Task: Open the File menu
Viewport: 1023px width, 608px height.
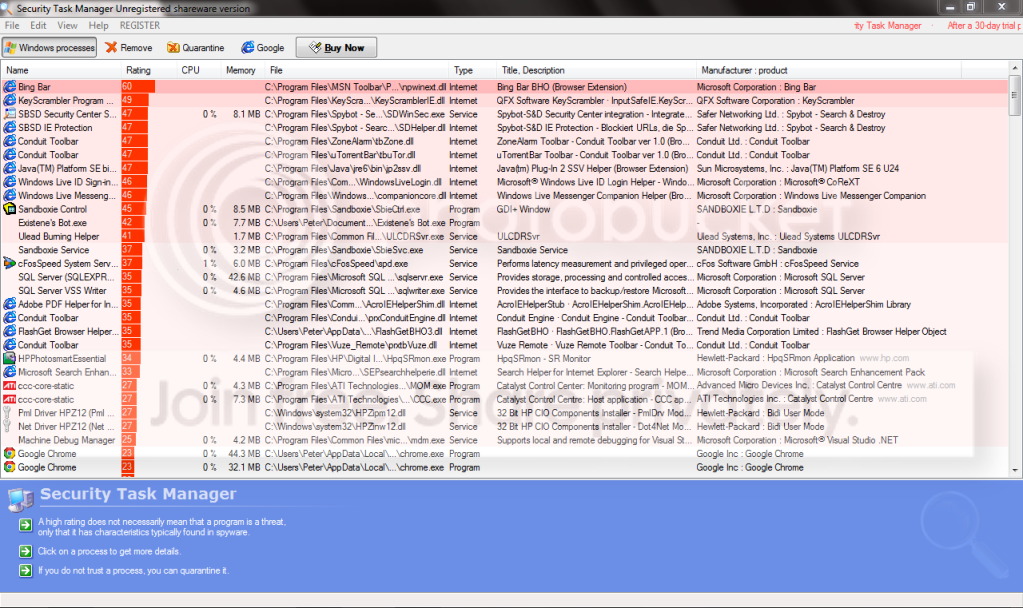Action: [12, 25]
